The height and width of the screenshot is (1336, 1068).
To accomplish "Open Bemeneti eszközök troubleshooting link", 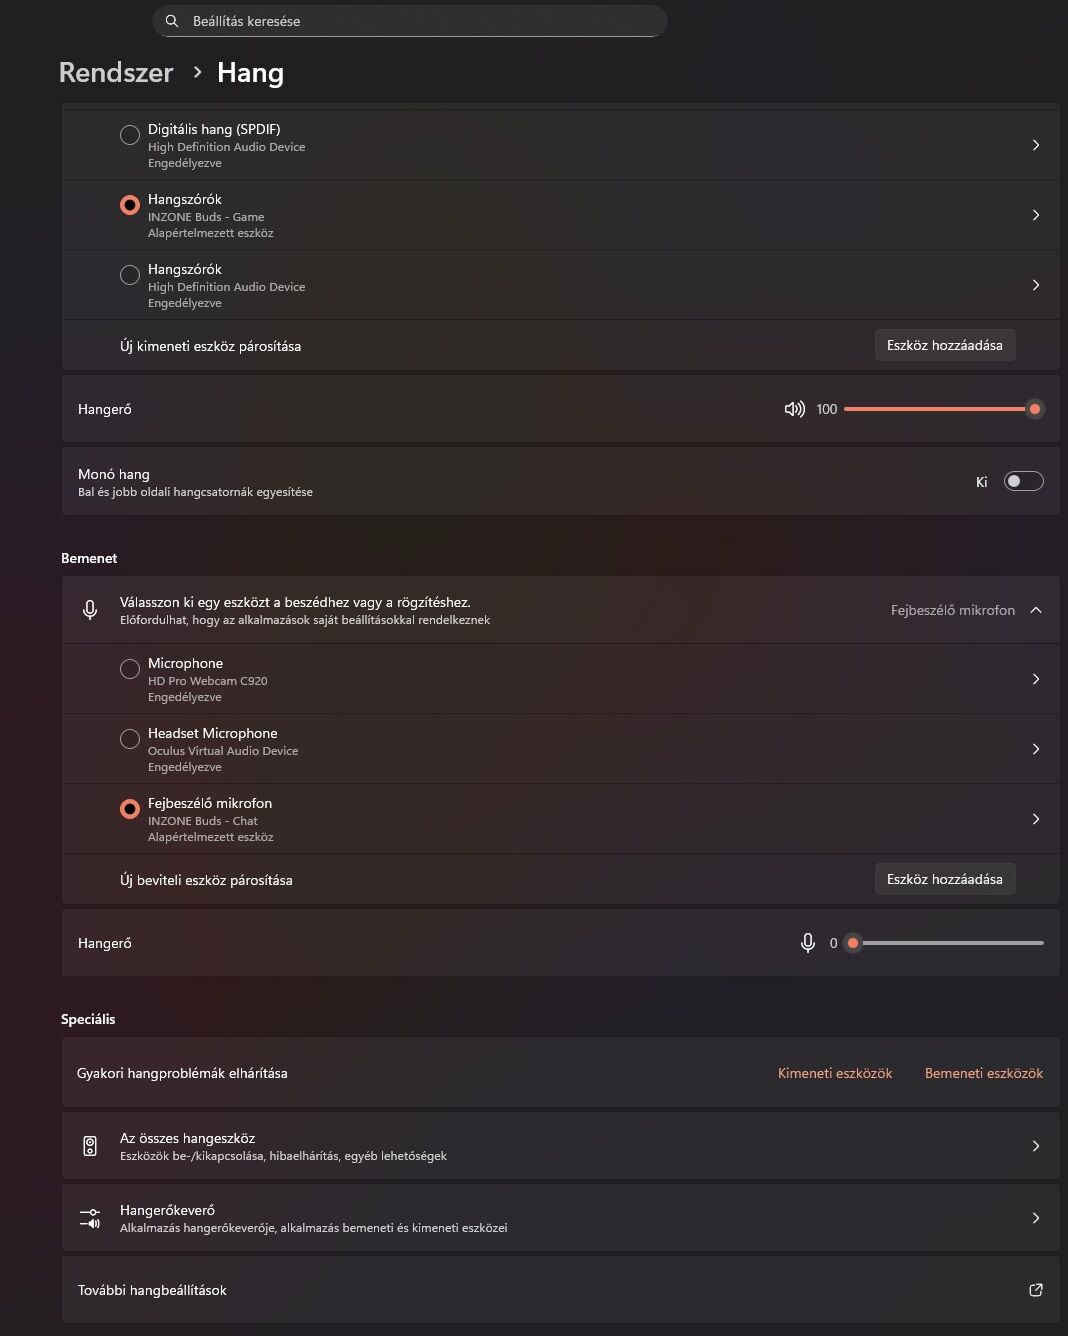I will coord(983,1073).
